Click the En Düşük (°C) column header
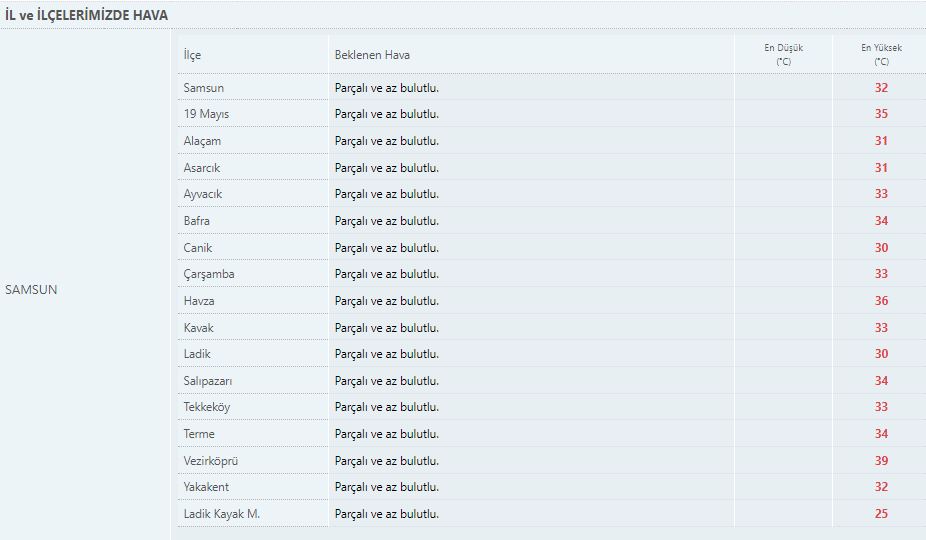Image resolution: width=926 pixels, height=540 pixels. [x=783, y=54]
